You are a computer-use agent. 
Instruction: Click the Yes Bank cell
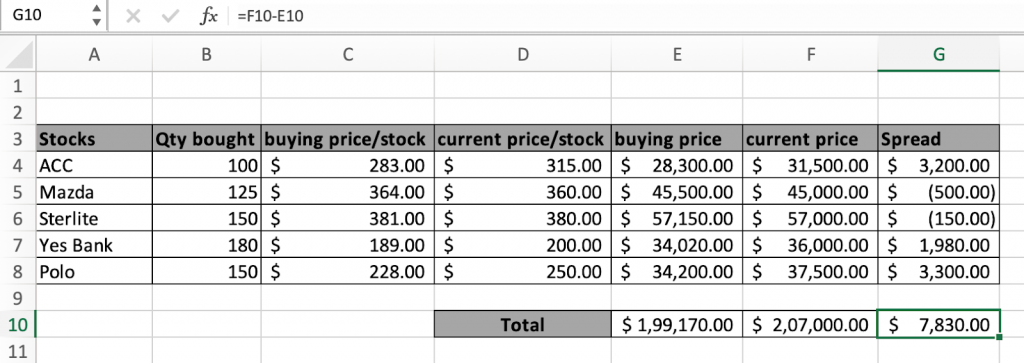click(x=94, y=245)
